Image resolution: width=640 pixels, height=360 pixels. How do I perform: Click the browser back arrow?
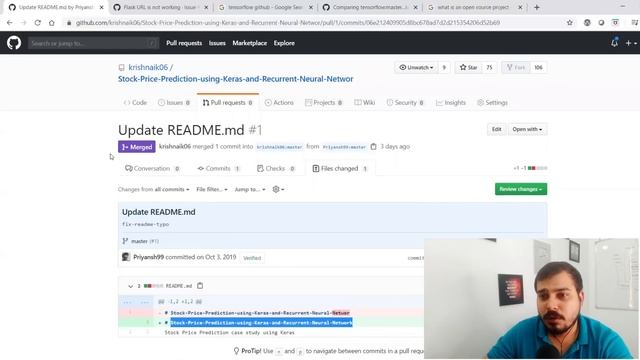(9, 23)
